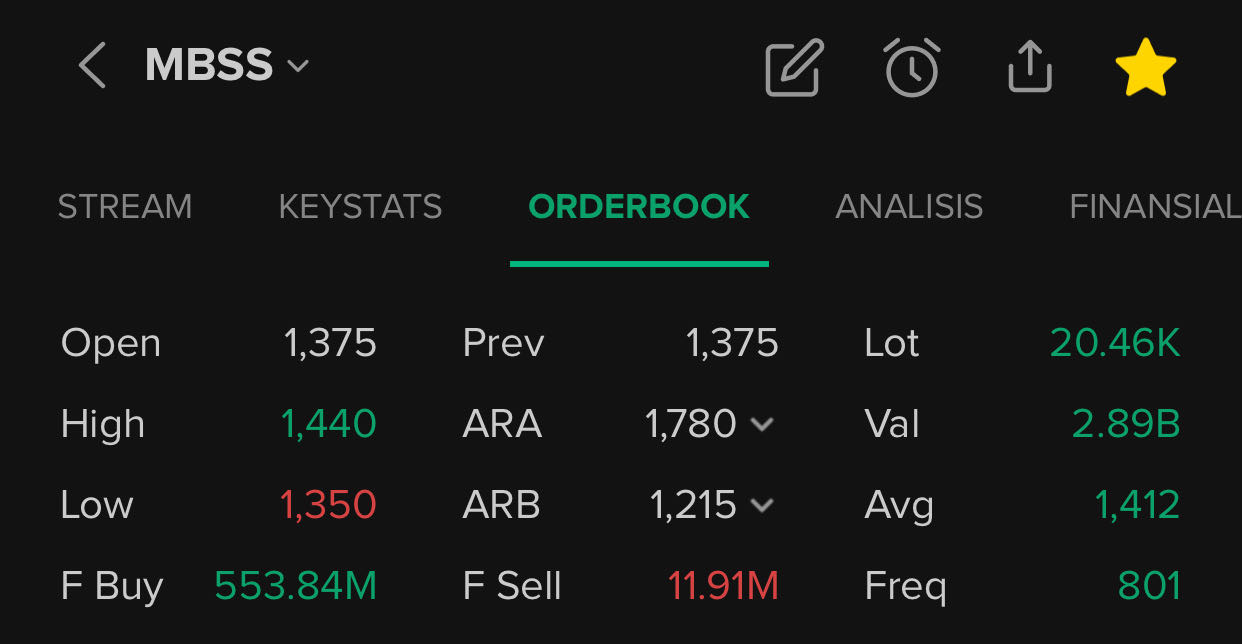Screen dimensions: 1242x644
Task: Click the Low price 1,350
Action: click(x=329, y=505)
